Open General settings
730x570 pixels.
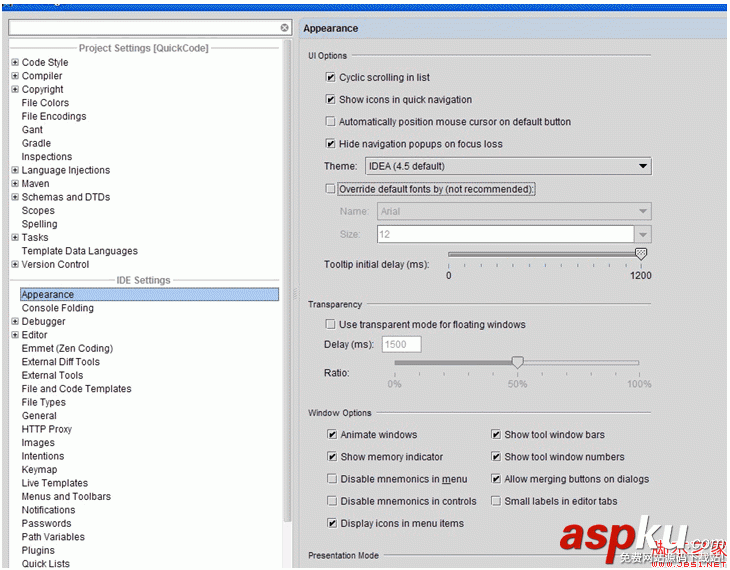tap(39, 416)
